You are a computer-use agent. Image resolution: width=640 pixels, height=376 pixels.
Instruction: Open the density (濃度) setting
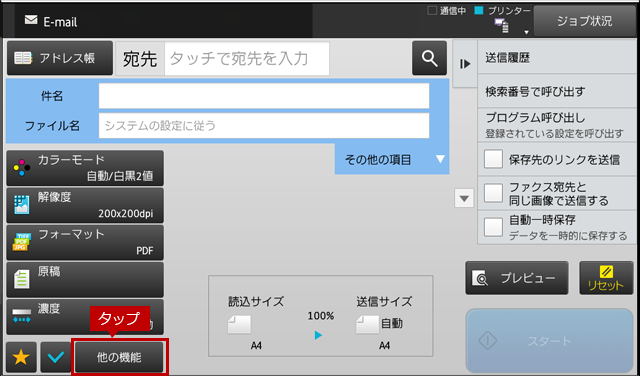[x=85, y=317]
